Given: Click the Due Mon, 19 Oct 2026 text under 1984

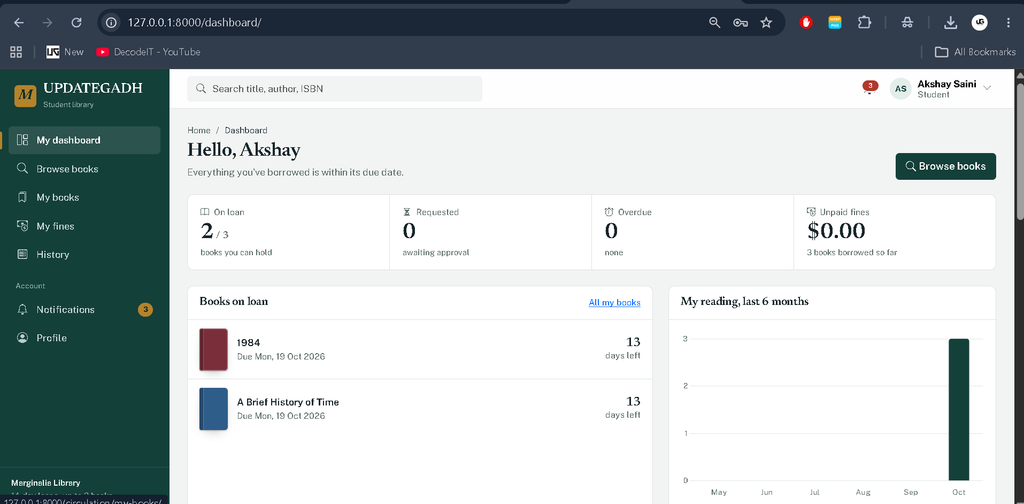Looking at the screenshot, I should tap(281, 356).
